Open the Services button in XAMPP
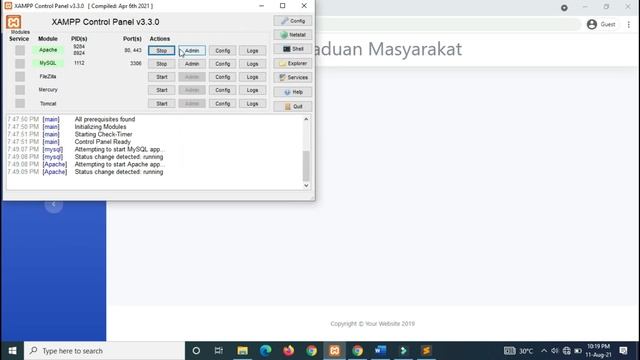 click(x=293, y=78)
